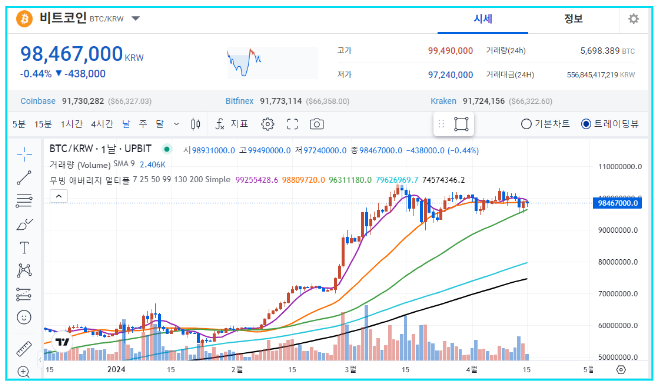Click the Kraken price link
This screenshot has width=659, height=388.
(x=443, y=101)
